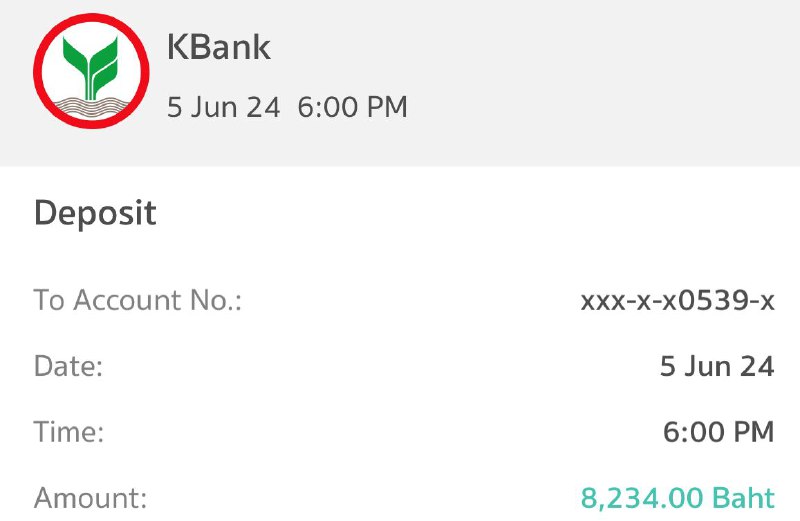800x521 pixels.
Task: Select the 6:00 PM value in Time row
Action: [719, 432]
